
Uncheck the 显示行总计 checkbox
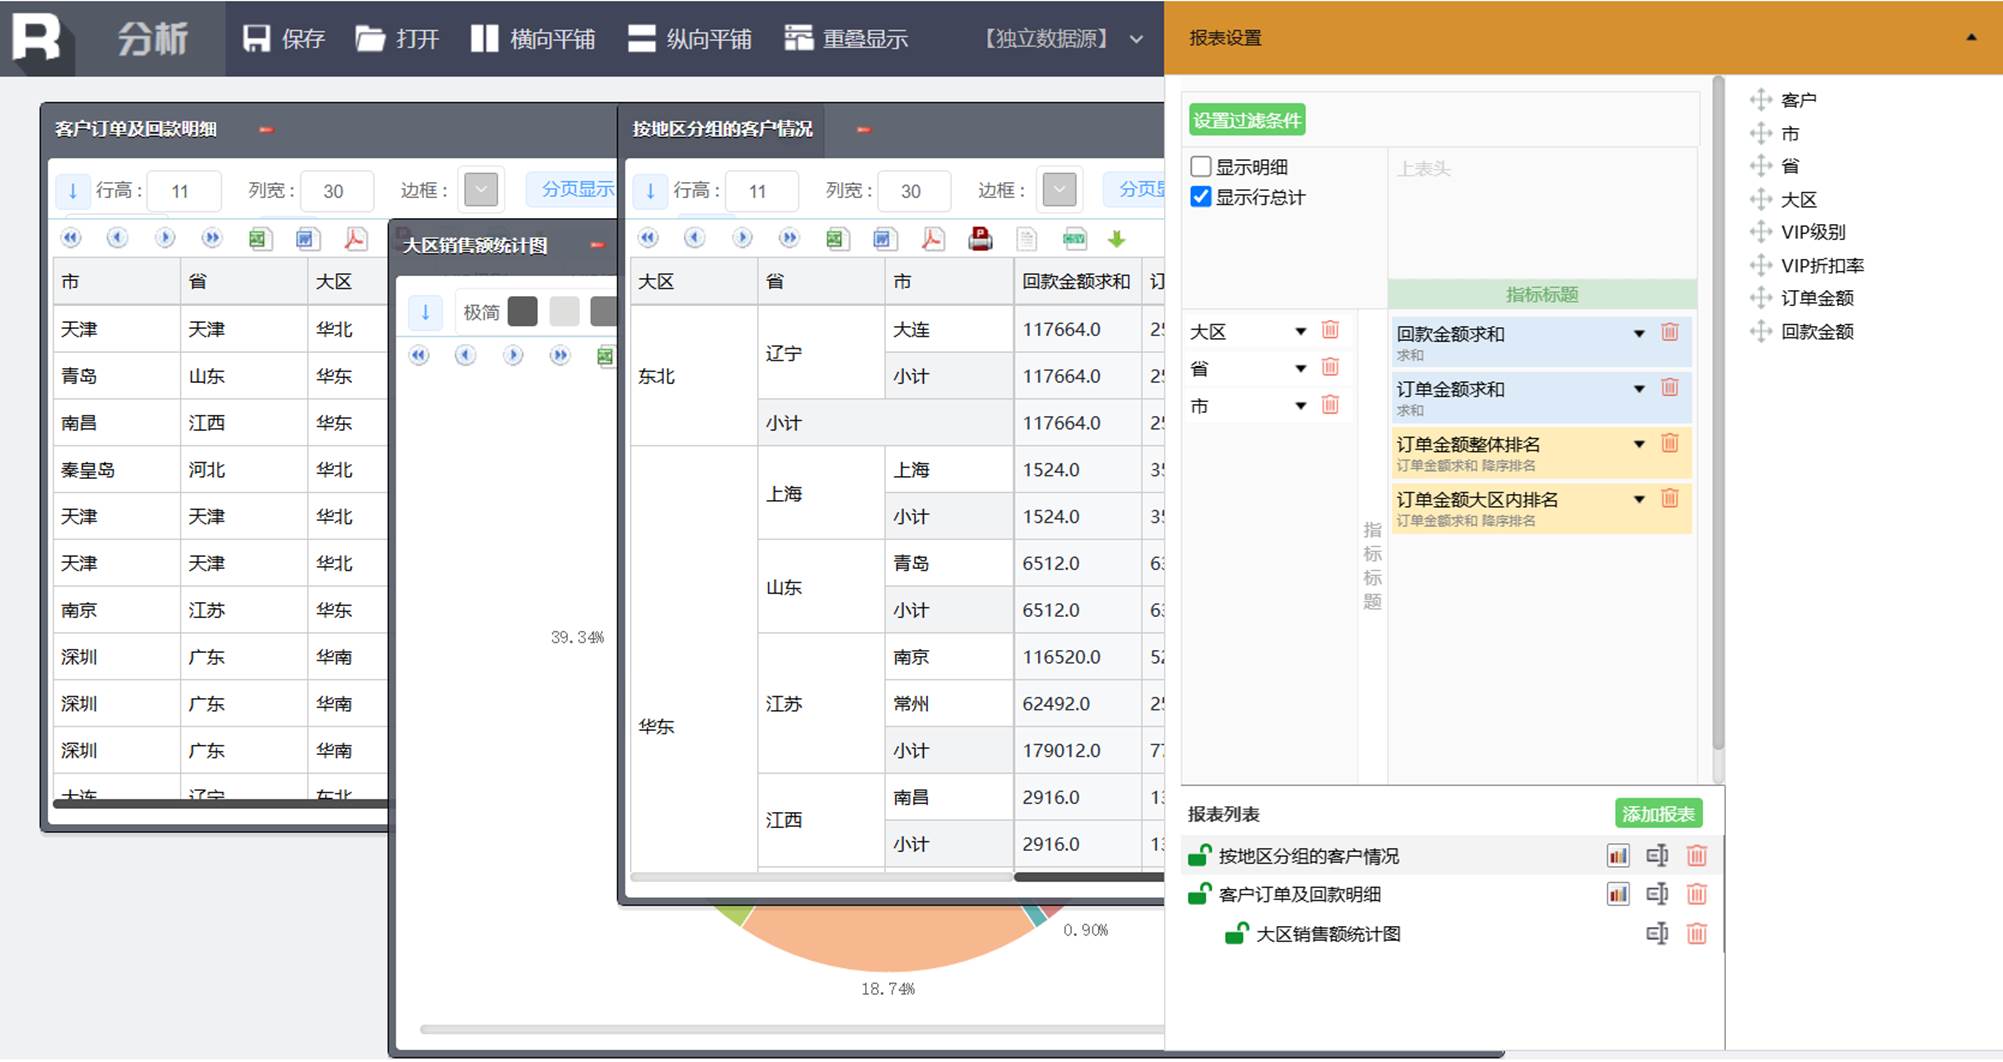1201,197
